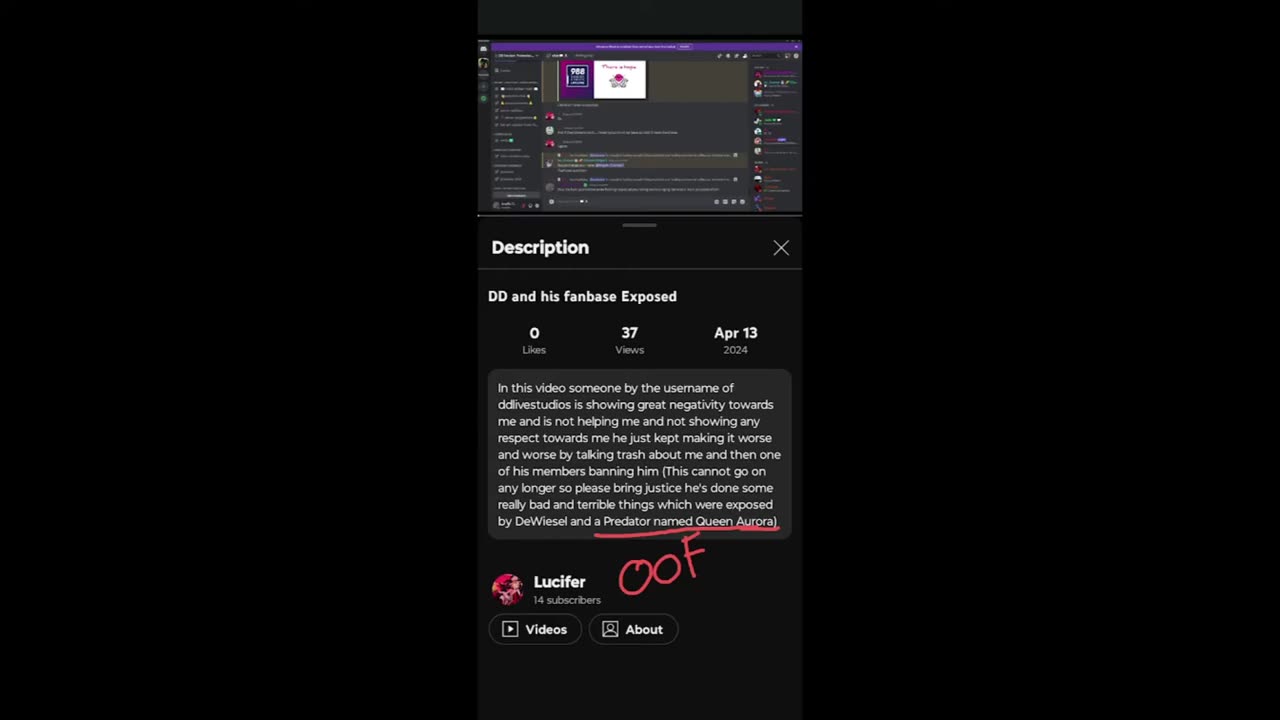Click Lucifer's channel avatar
The height and width of the screenshot is (720, 1280).
(x=507, y=589)
